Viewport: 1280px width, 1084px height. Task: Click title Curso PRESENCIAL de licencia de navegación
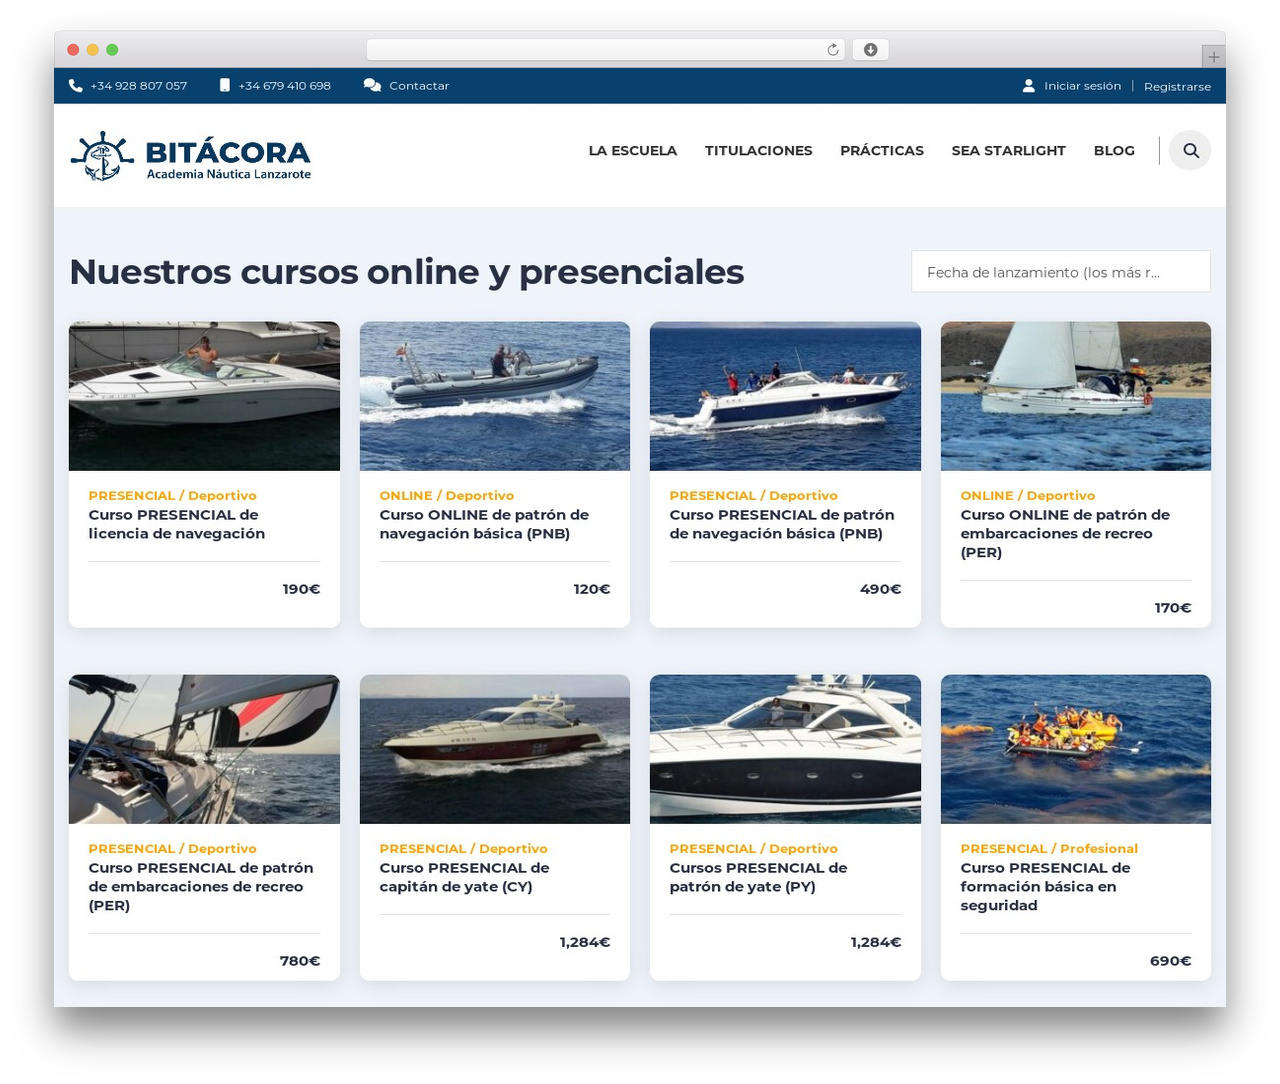click(x=177, y=524)
